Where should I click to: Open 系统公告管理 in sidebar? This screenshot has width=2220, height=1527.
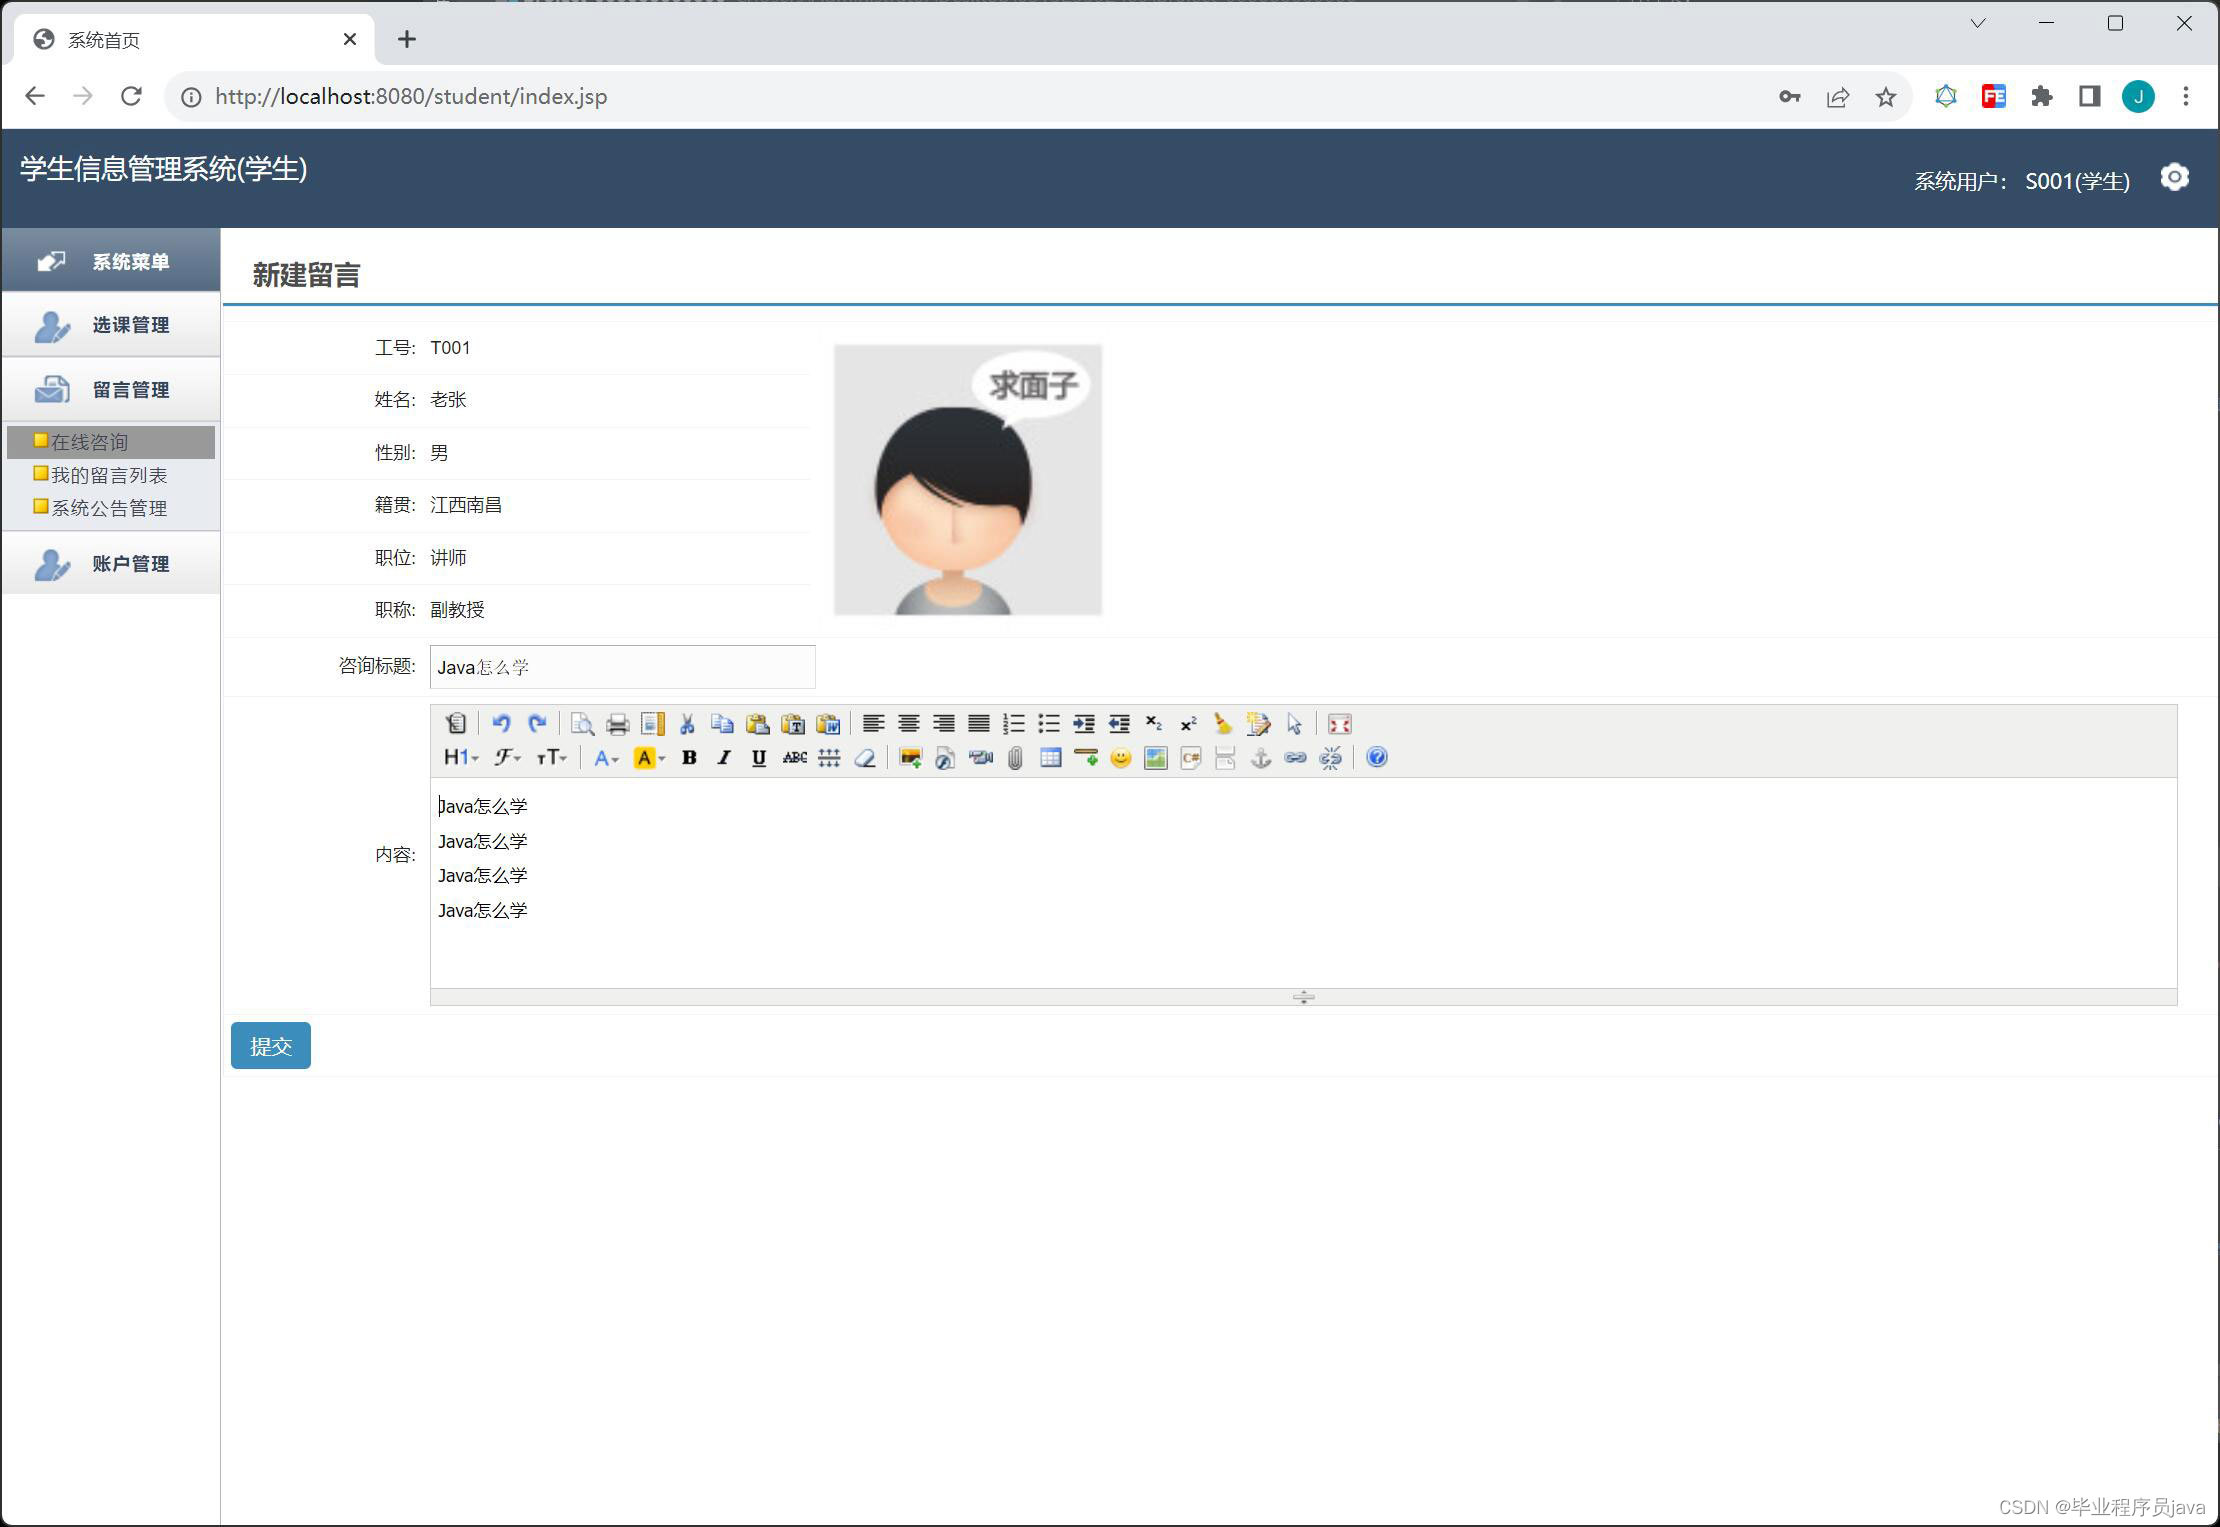pos(109,508)
